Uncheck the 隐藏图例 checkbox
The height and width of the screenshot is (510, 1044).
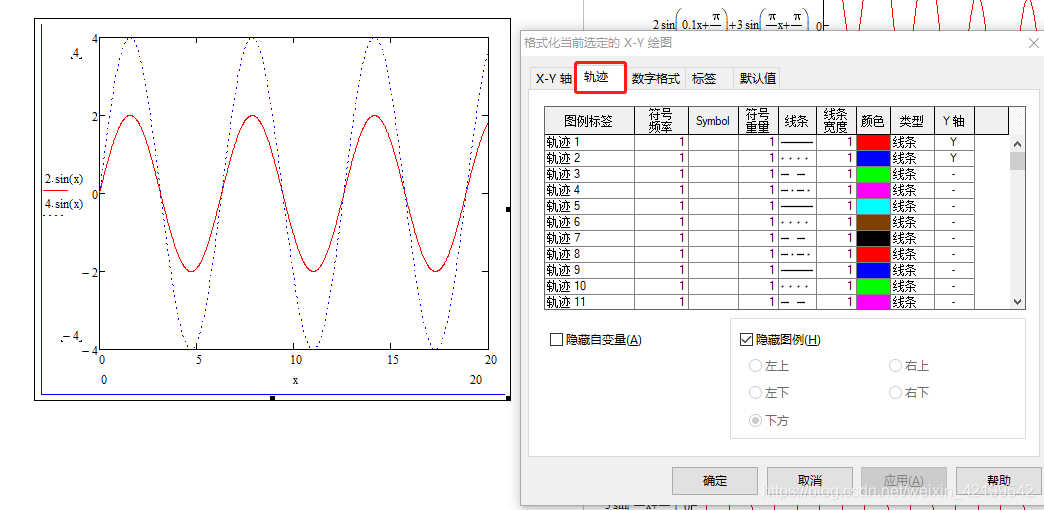[746, 340]
